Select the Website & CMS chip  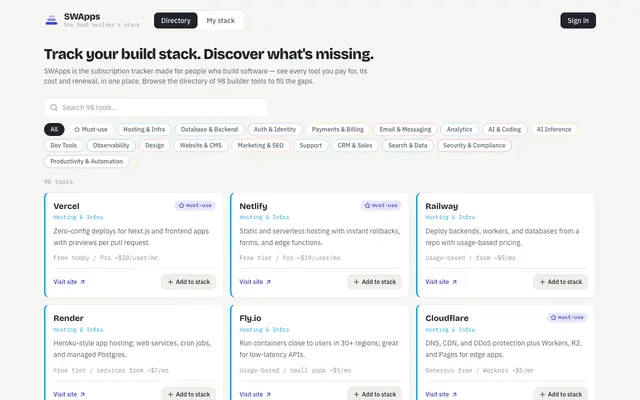(201, 145)
